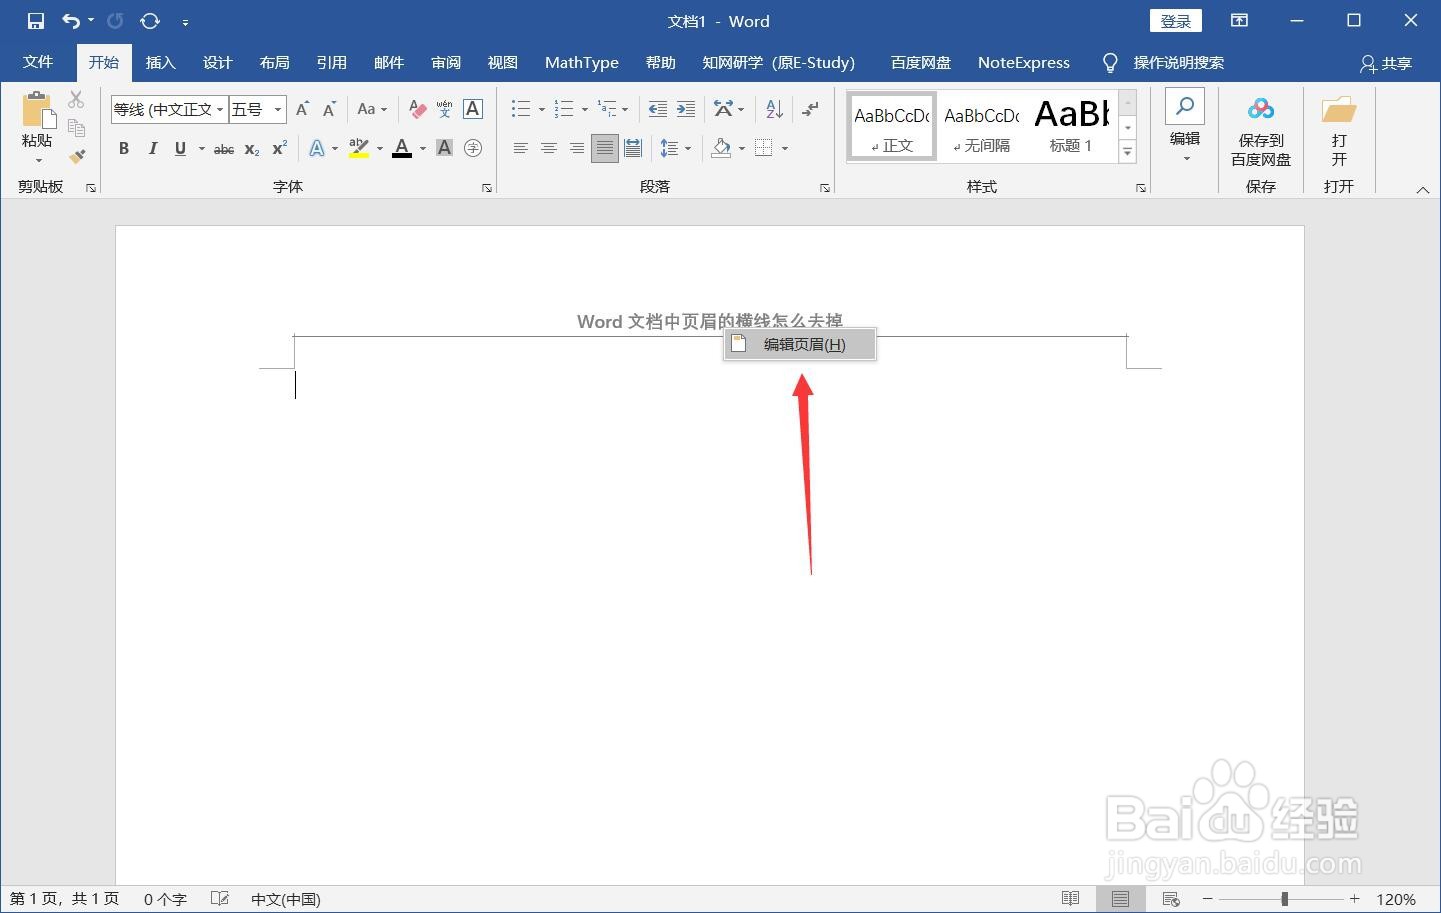Sort paragraphs with the A-Z sort icon
Image resolution: width=1441 pixels, height=913 pixels.
[x=774, y=109]
